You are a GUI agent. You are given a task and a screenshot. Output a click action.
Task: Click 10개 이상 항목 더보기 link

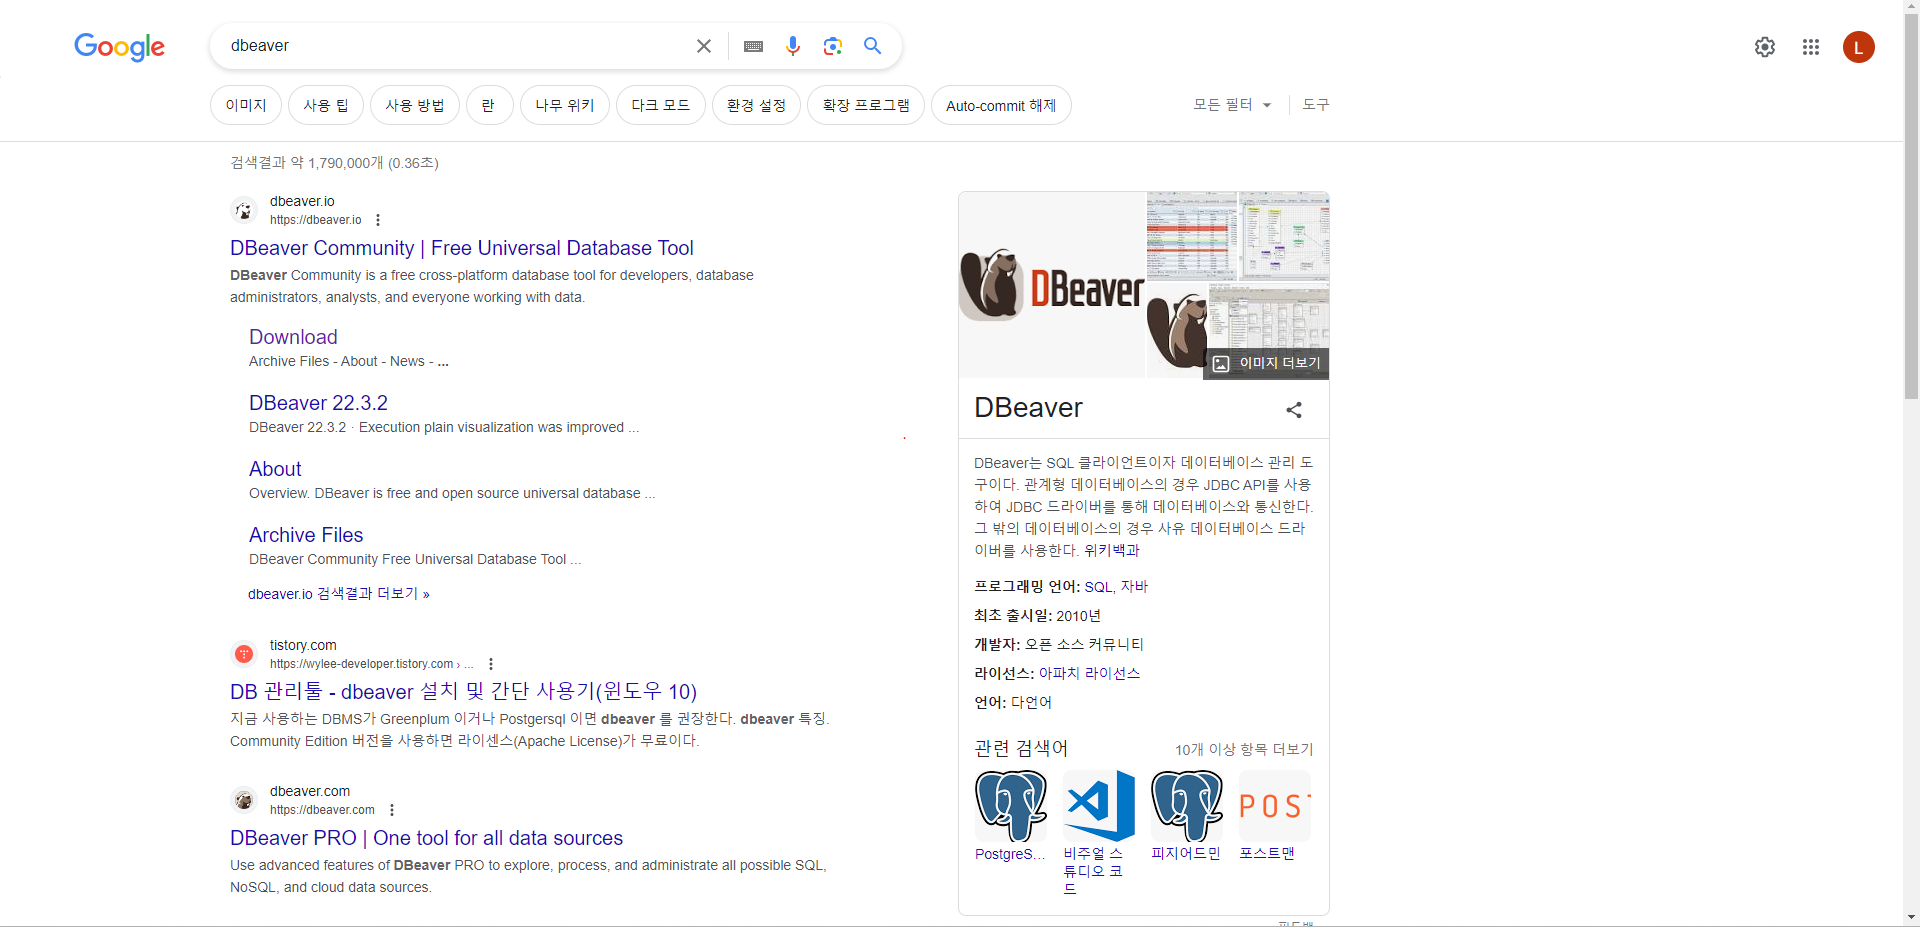[x=1244, y=750]
